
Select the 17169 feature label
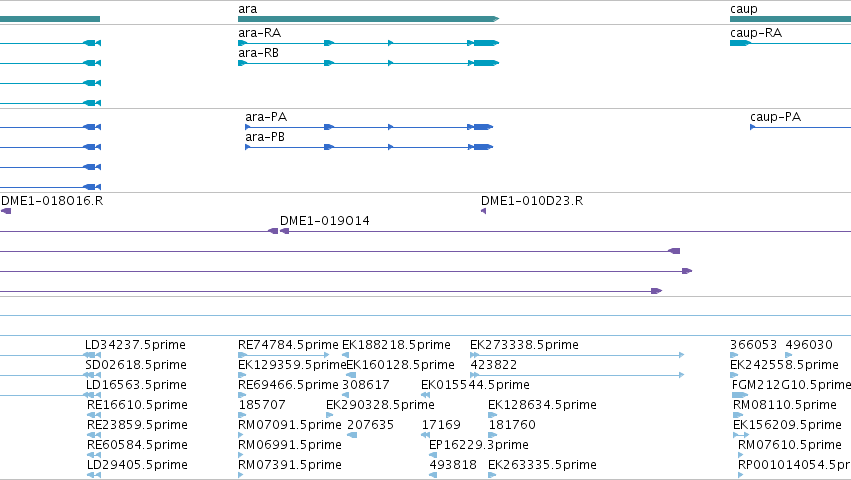[441, 425]
